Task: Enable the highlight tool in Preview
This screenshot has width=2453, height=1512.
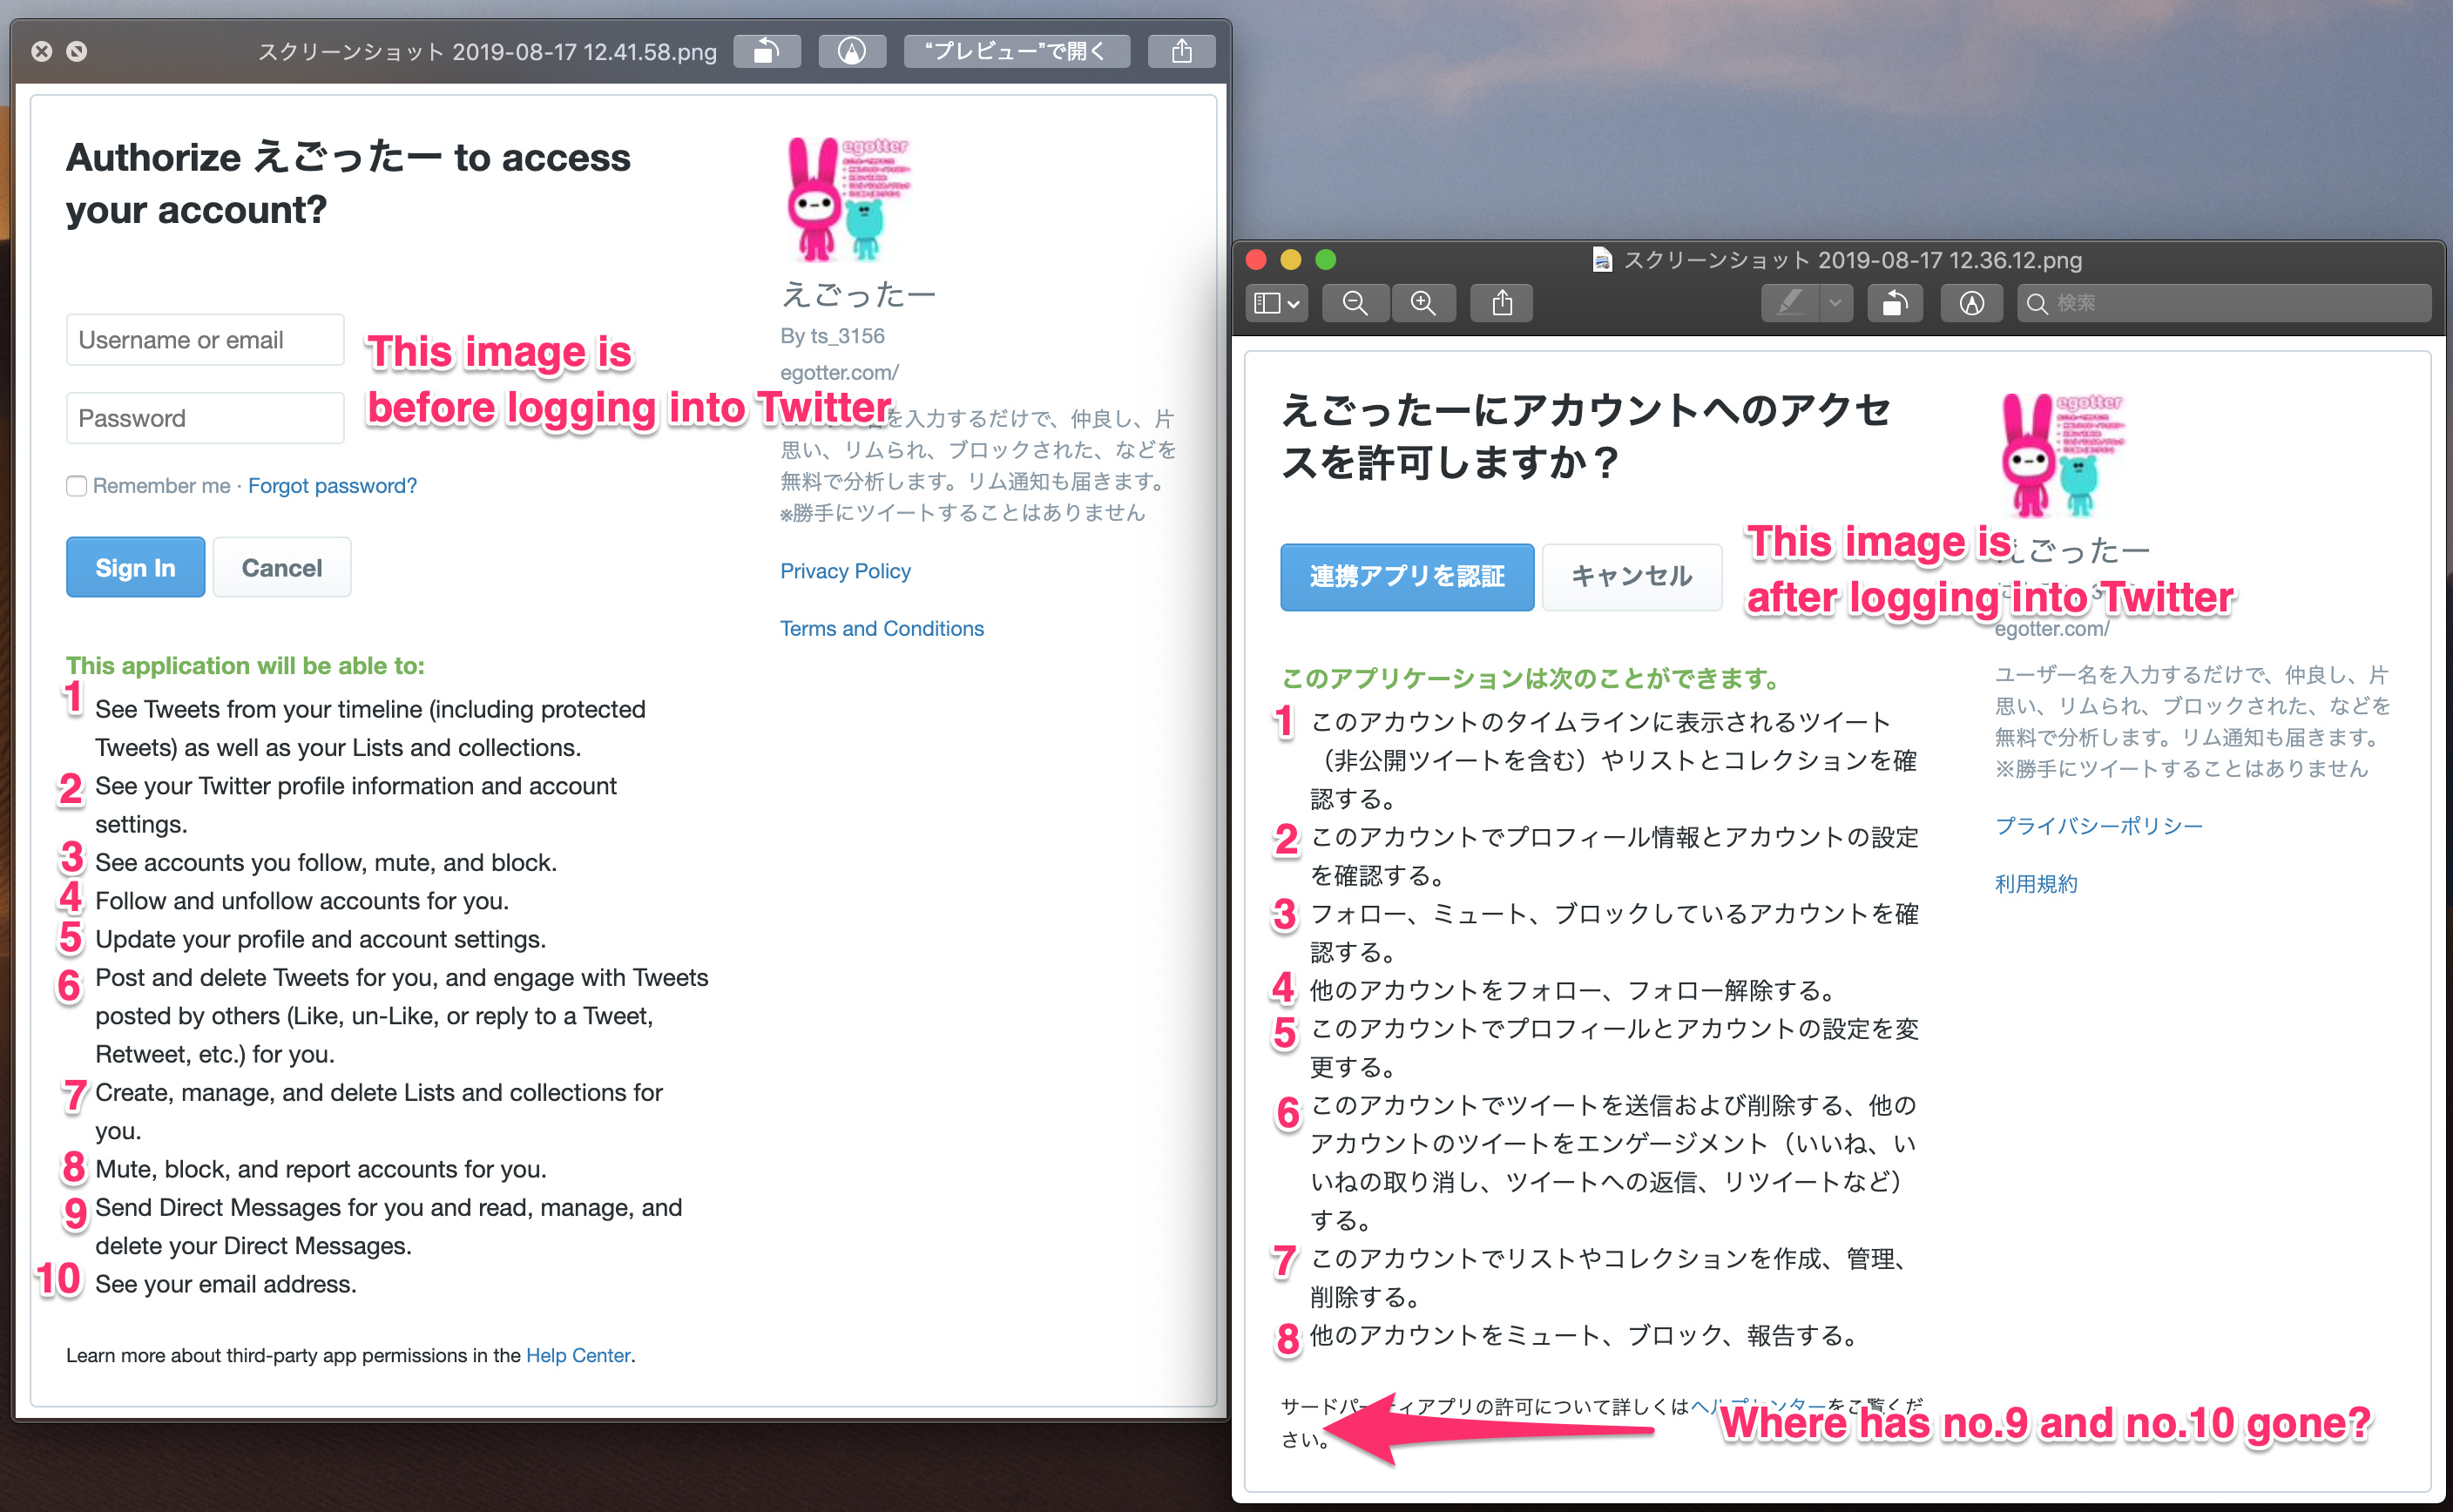Action: (1793, 303)
